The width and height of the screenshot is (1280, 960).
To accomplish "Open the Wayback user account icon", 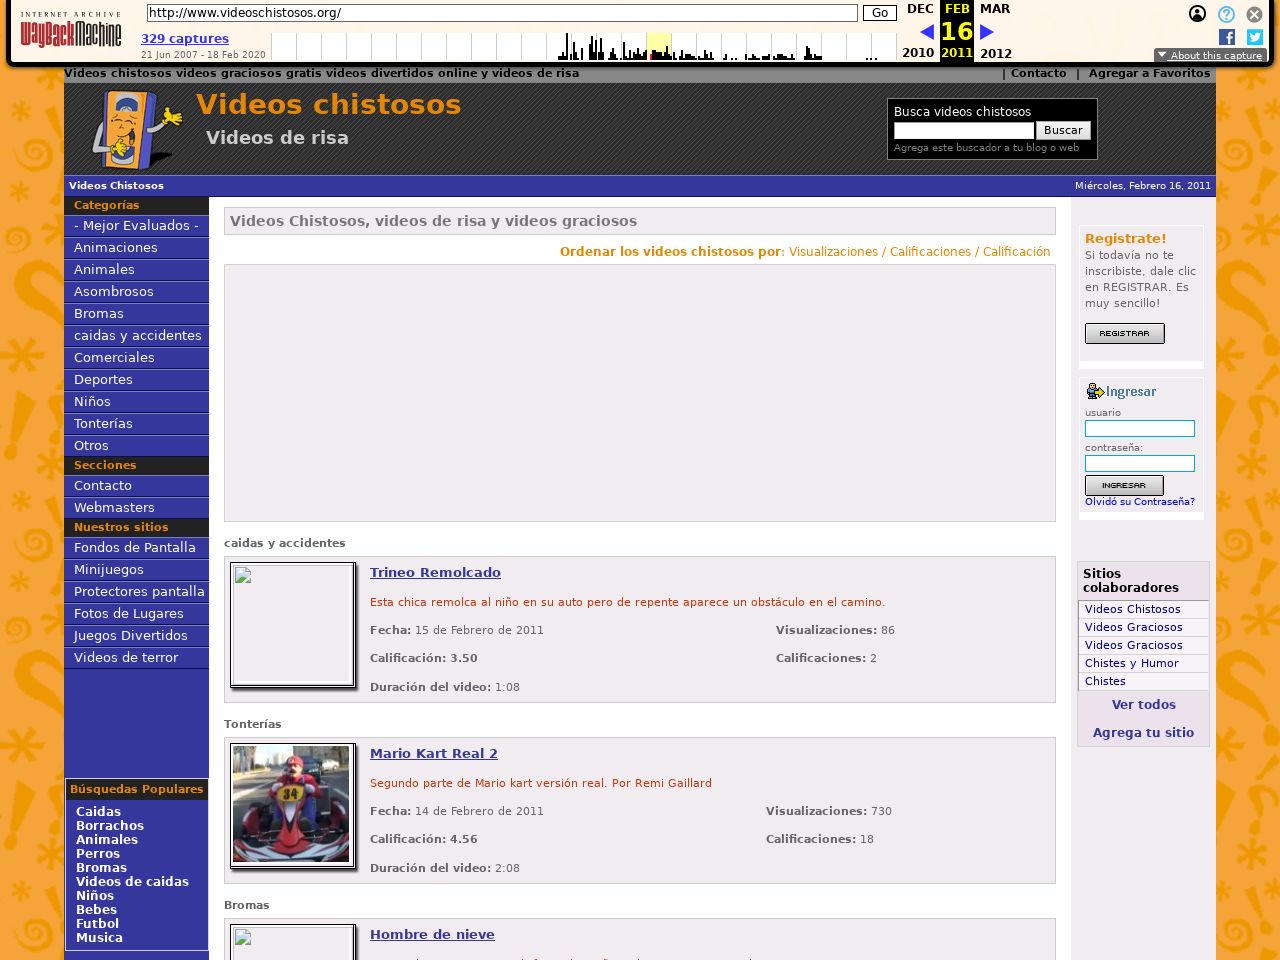I will pyautogui.click(x=1197, y=14).
